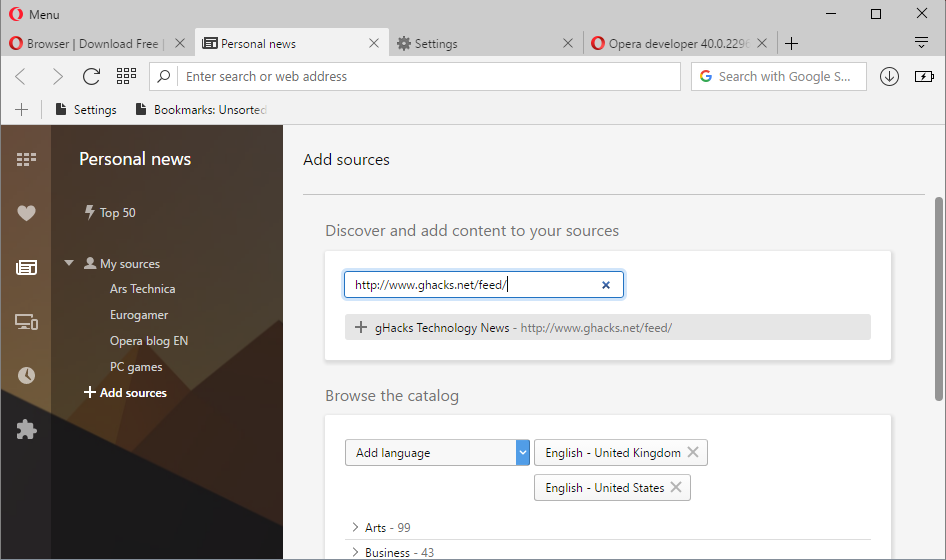Close the Settings tab
The width and height of the screenshot is (946, 560).
click(568, 43)
